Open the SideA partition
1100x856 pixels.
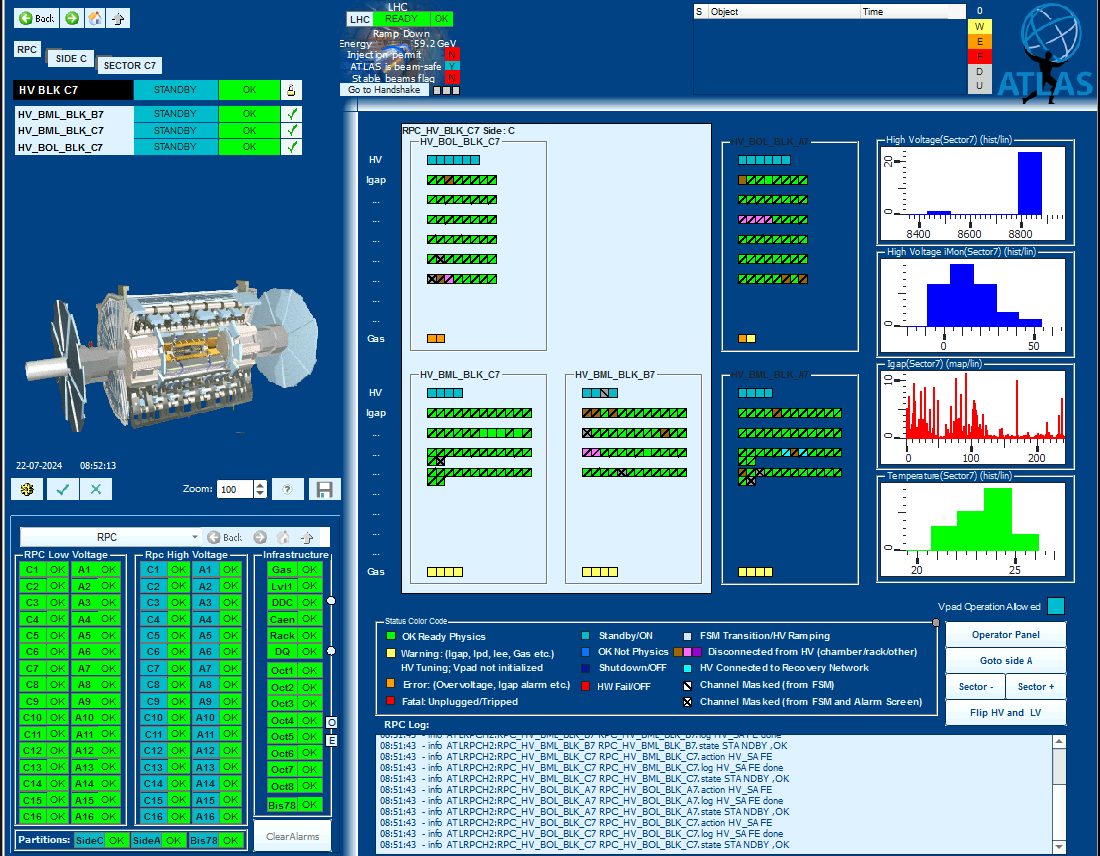(147, 840)
